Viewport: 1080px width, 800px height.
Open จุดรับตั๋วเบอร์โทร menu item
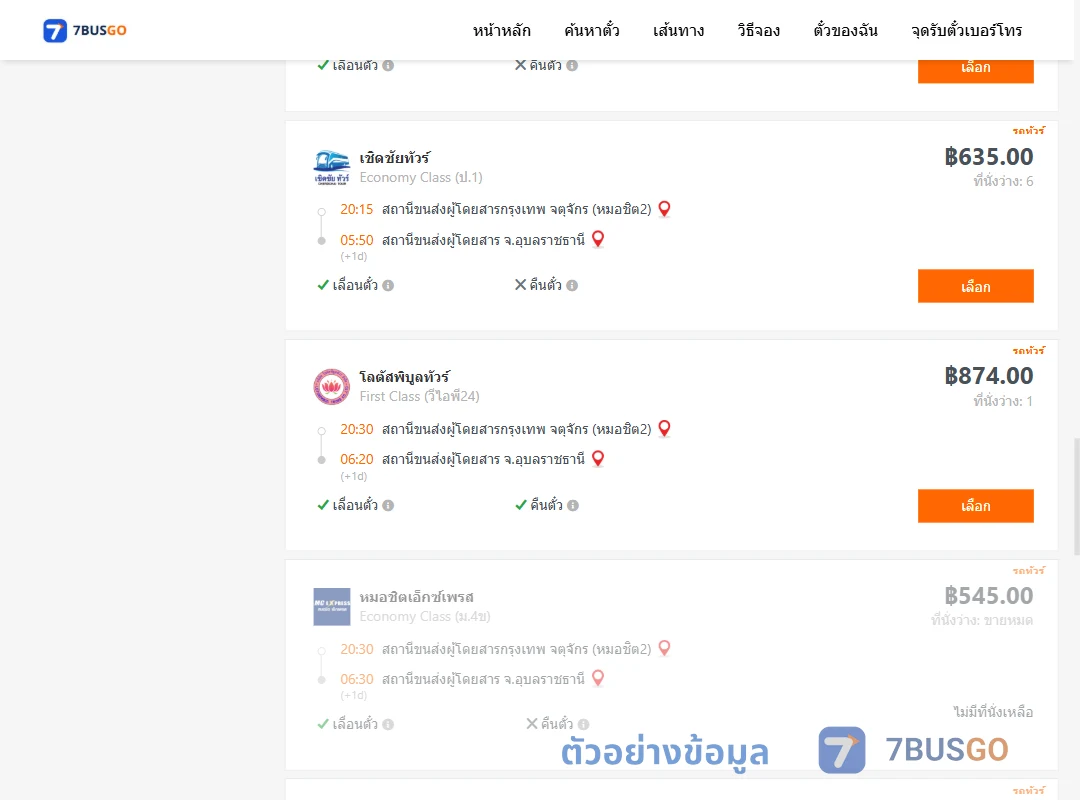pyautogui.click(x=966, y=30)
